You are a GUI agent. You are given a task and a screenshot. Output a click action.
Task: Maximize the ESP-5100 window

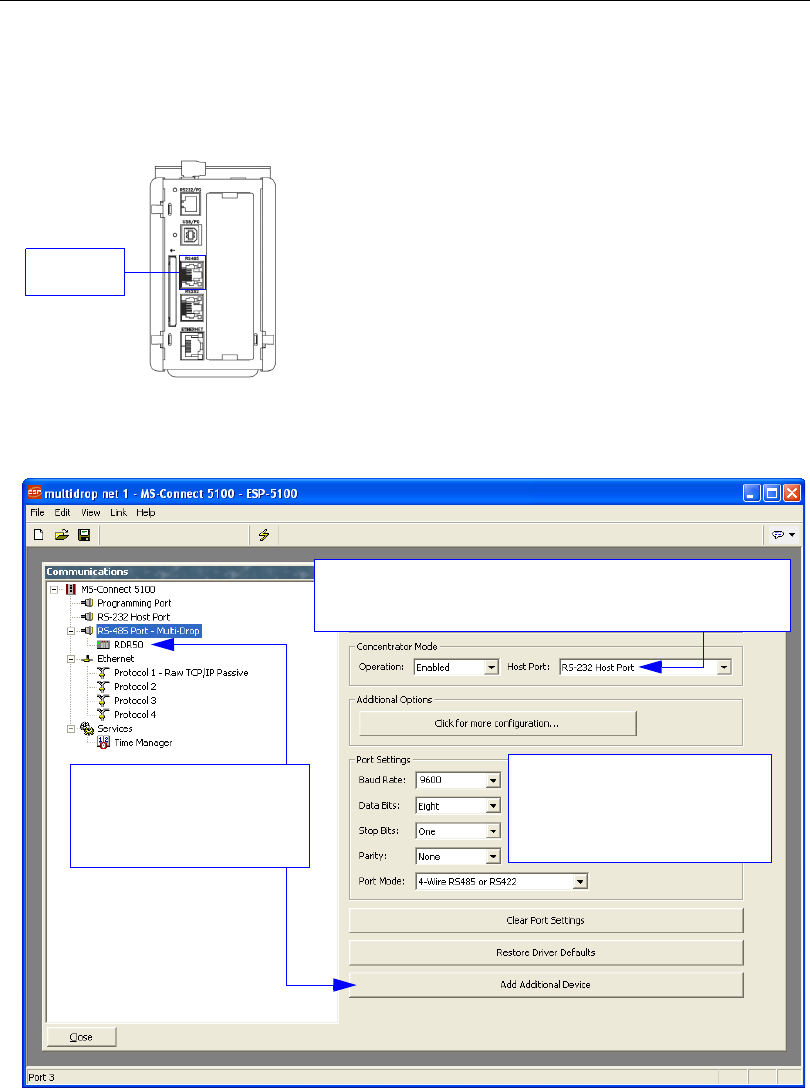pyautogui.click(x=771, y=493)
